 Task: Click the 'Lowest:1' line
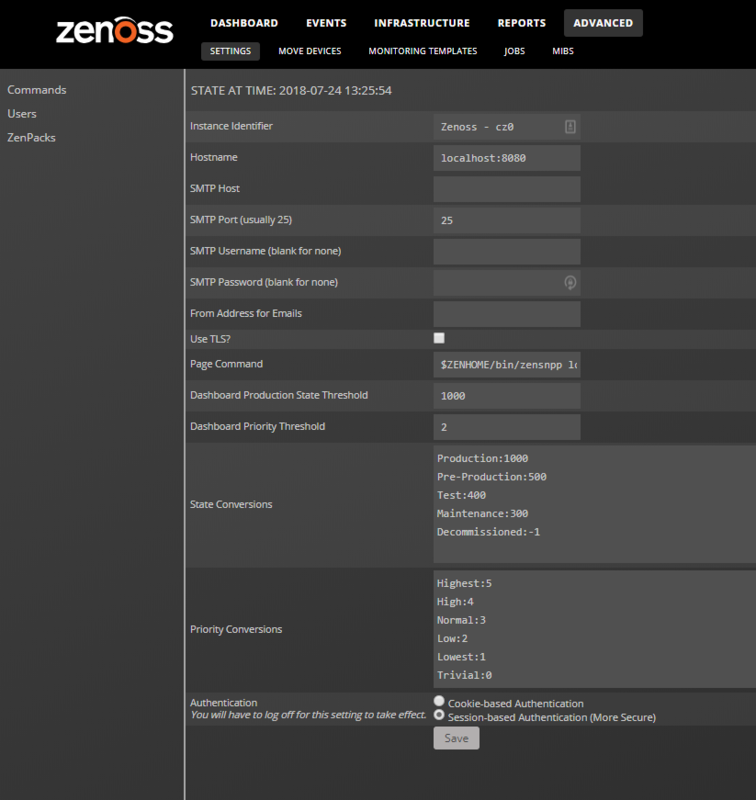coord(461,657)
